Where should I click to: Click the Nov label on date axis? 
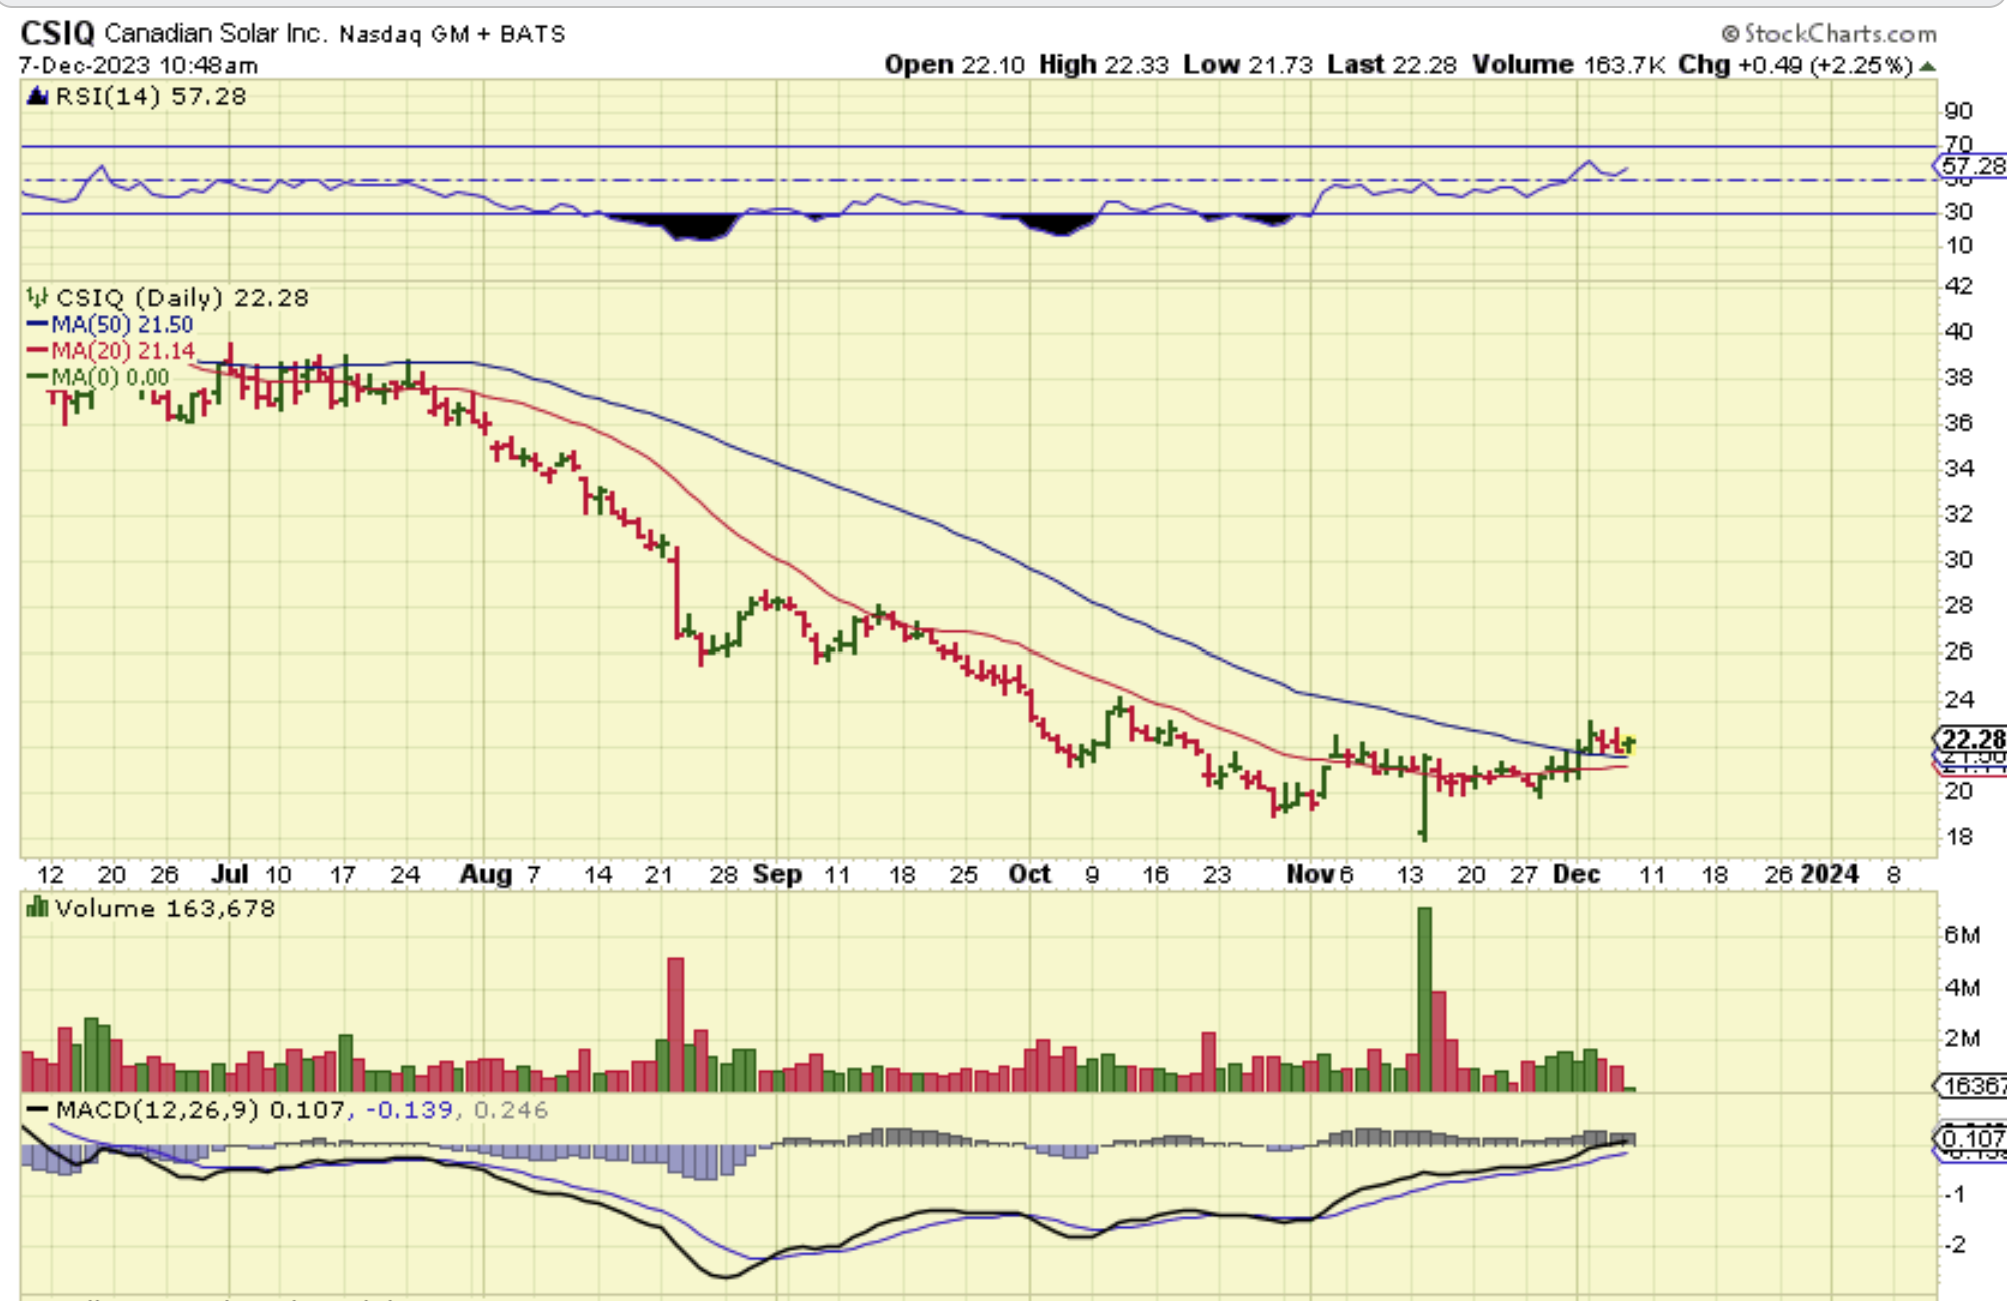pyautogui.click(x=1309, y=874)
